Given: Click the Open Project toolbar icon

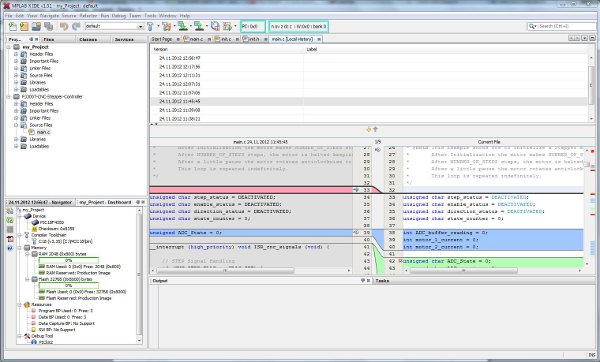Looking at the screenshot, I should (x=36, y=26).
